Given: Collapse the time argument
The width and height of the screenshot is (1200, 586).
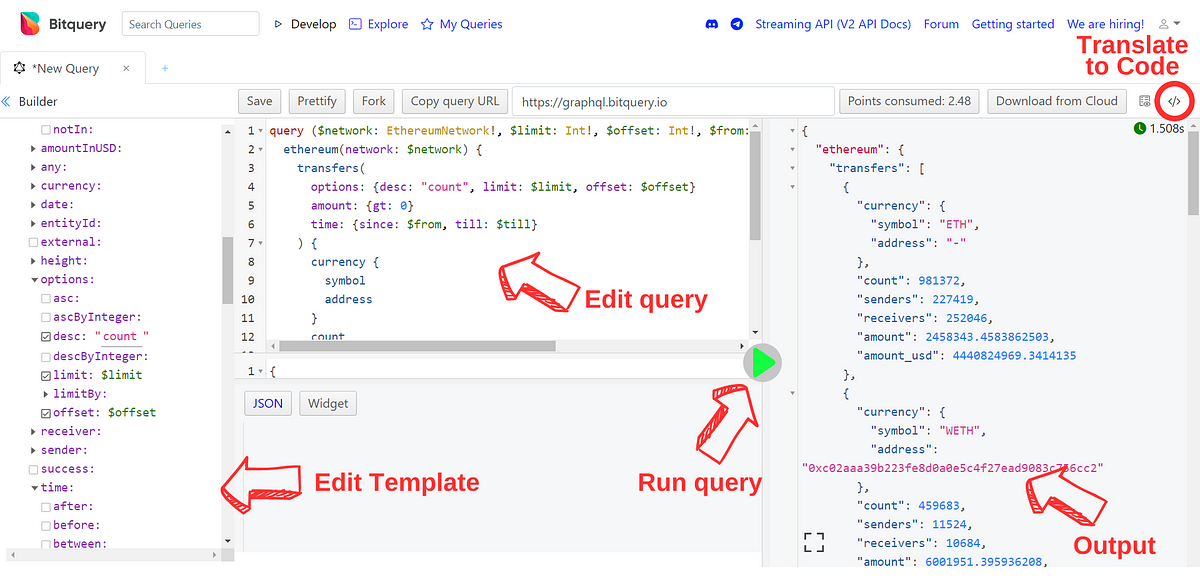Looking at the screenshot, I should pos(33,488).
